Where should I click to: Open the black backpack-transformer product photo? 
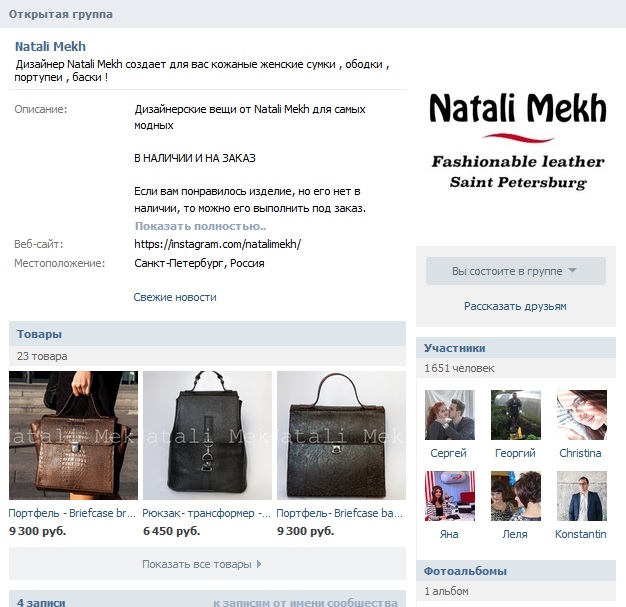207,435
